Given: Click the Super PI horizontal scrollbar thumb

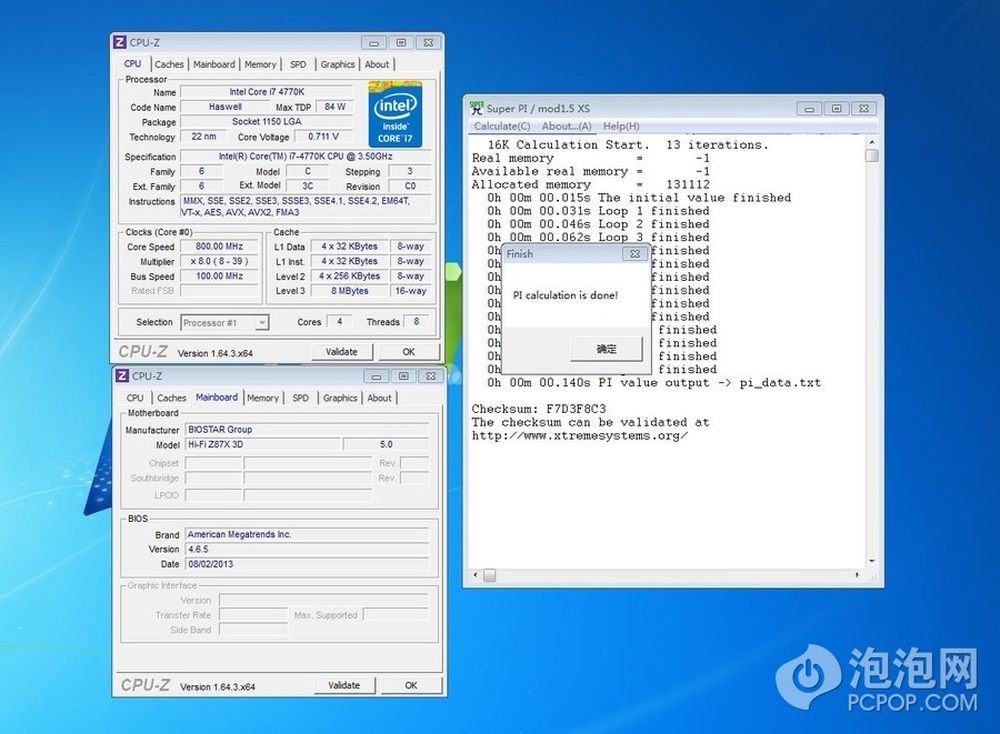Looking at the screenshot, I should click(x=489, y=575).
